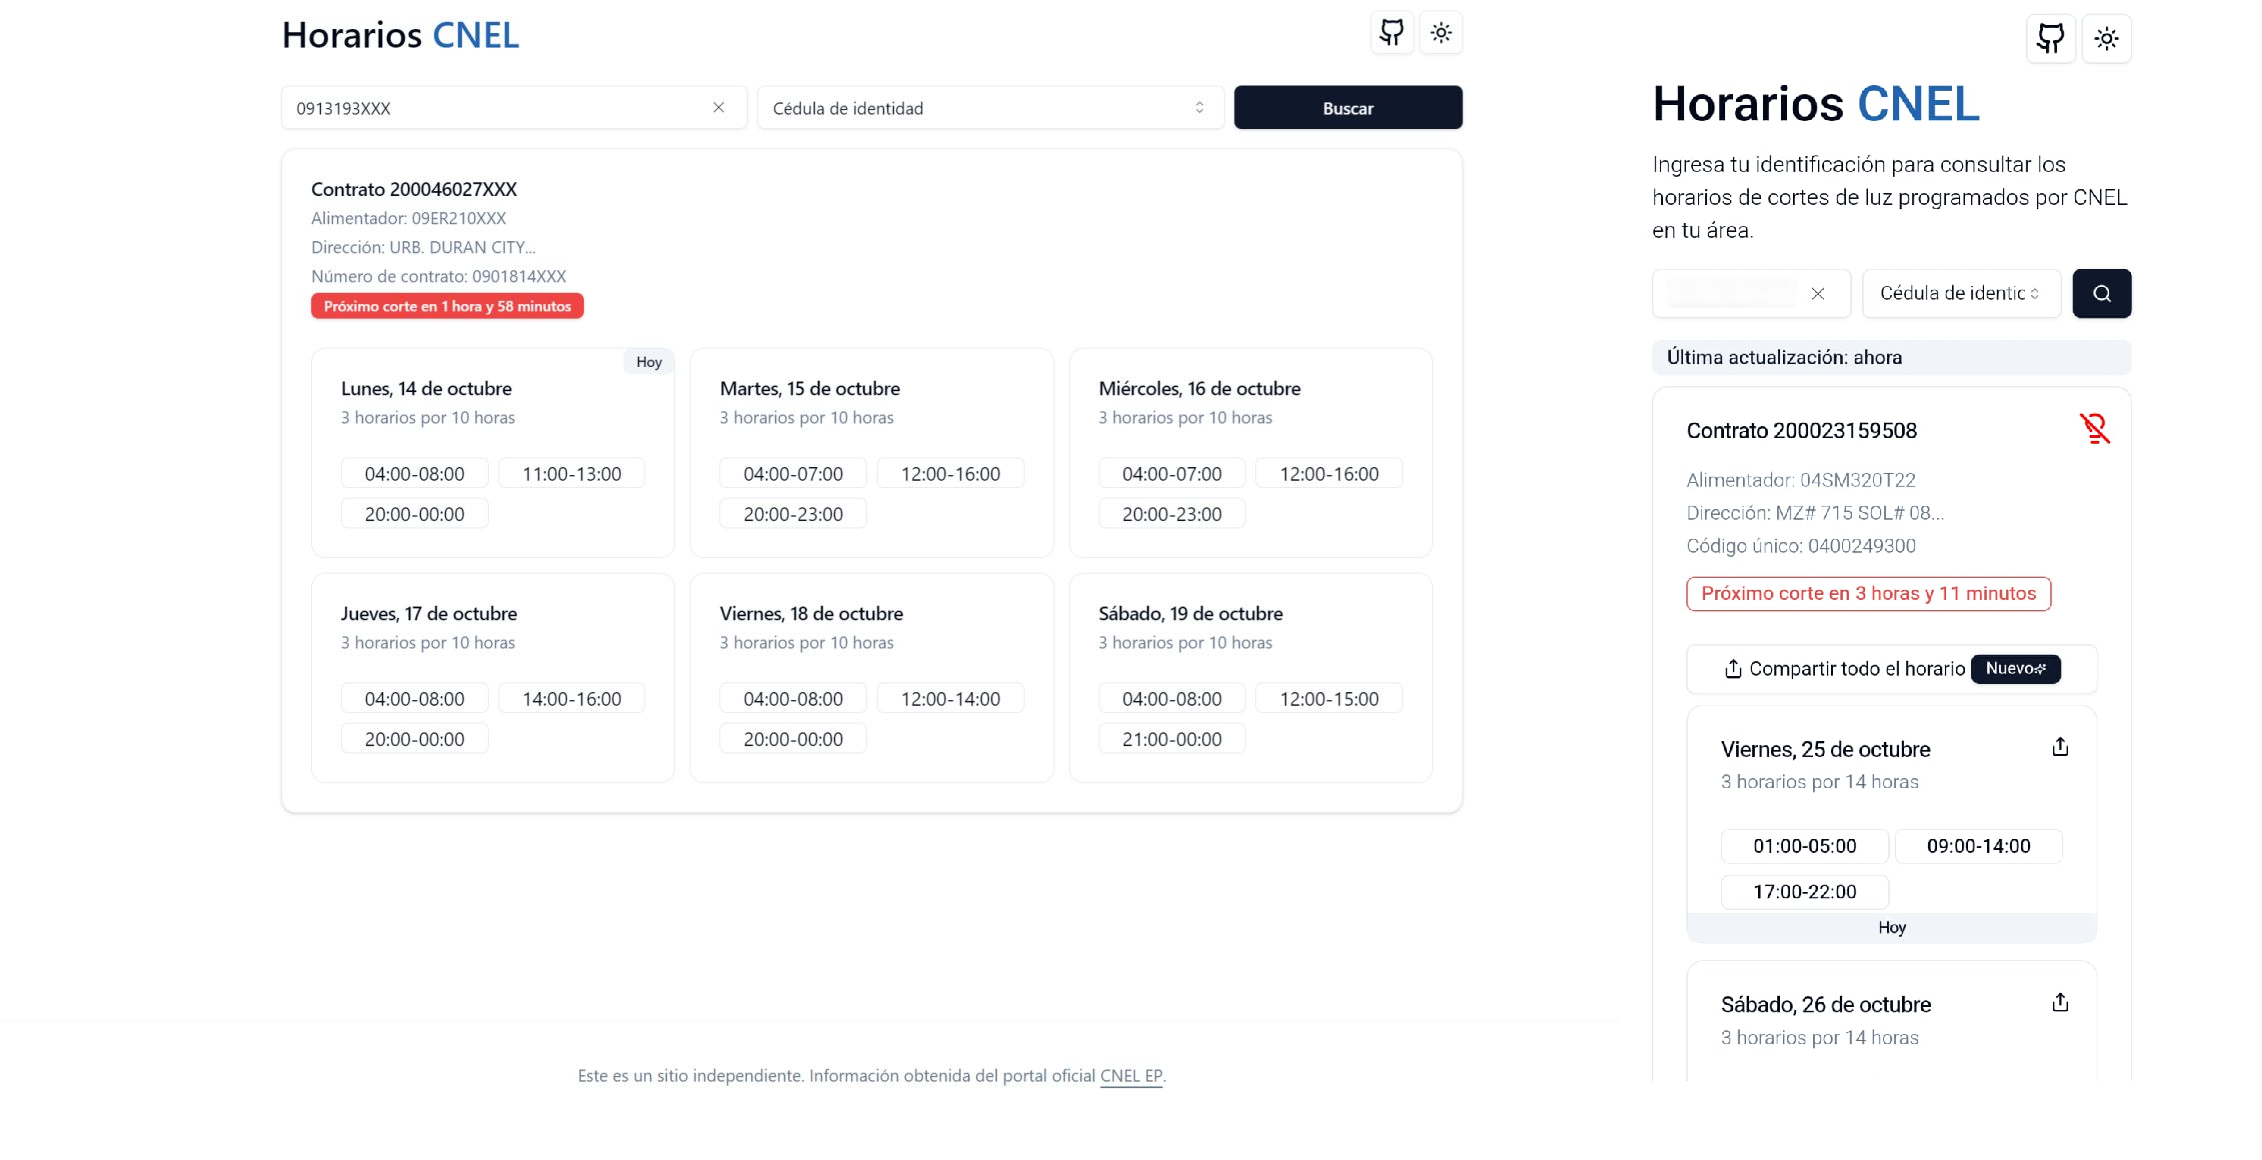
Task: Click 'Número de contrato: 0901814XXX' text
Action: click(438, 276)
